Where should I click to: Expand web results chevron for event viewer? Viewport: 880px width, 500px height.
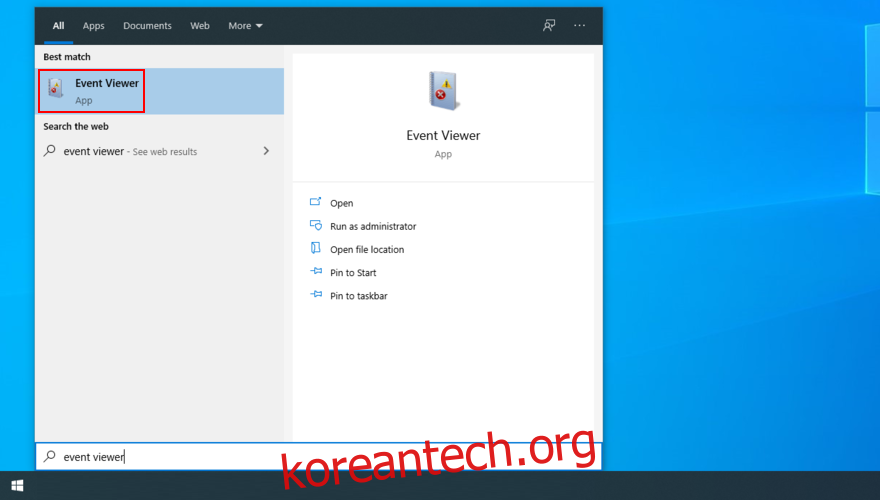click(x=266, y=150)
